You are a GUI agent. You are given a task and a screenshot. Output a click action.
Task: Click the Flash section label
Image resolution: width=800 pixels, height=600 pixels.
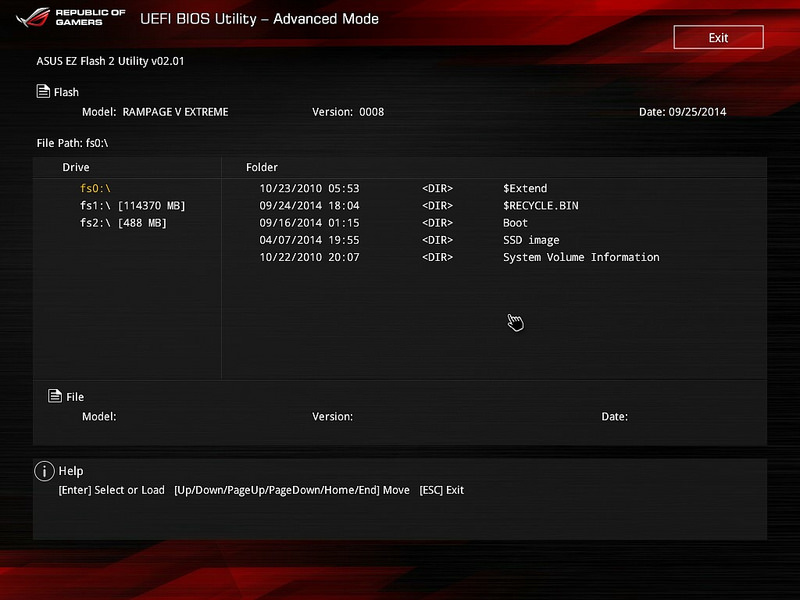[x=66, y=92]
